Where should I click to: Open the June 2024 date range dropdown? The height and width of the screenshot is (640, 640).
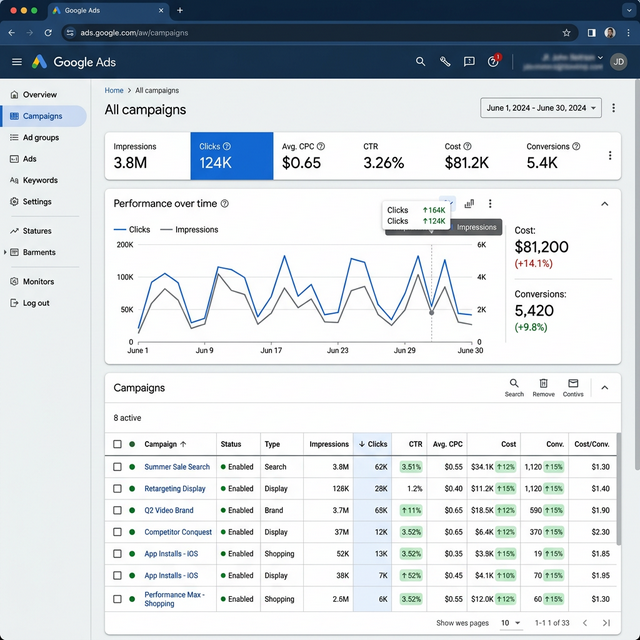click(x=541, y=108)
